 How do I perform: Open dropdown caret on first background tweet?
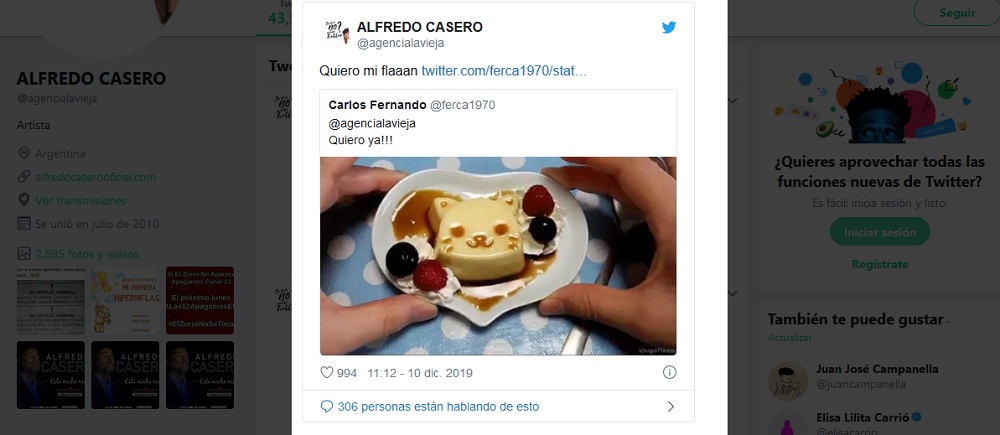733,101
